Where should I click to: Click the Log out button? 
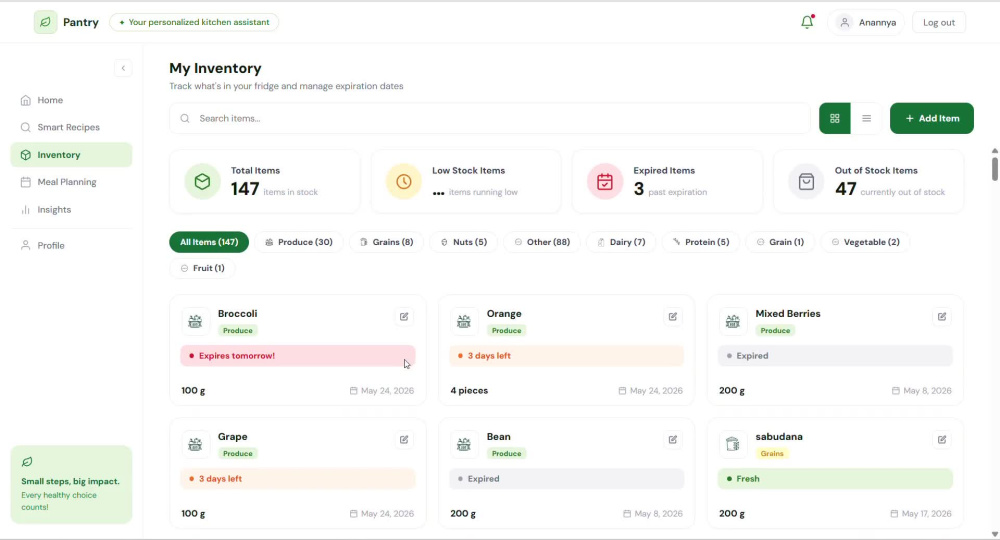939,22
